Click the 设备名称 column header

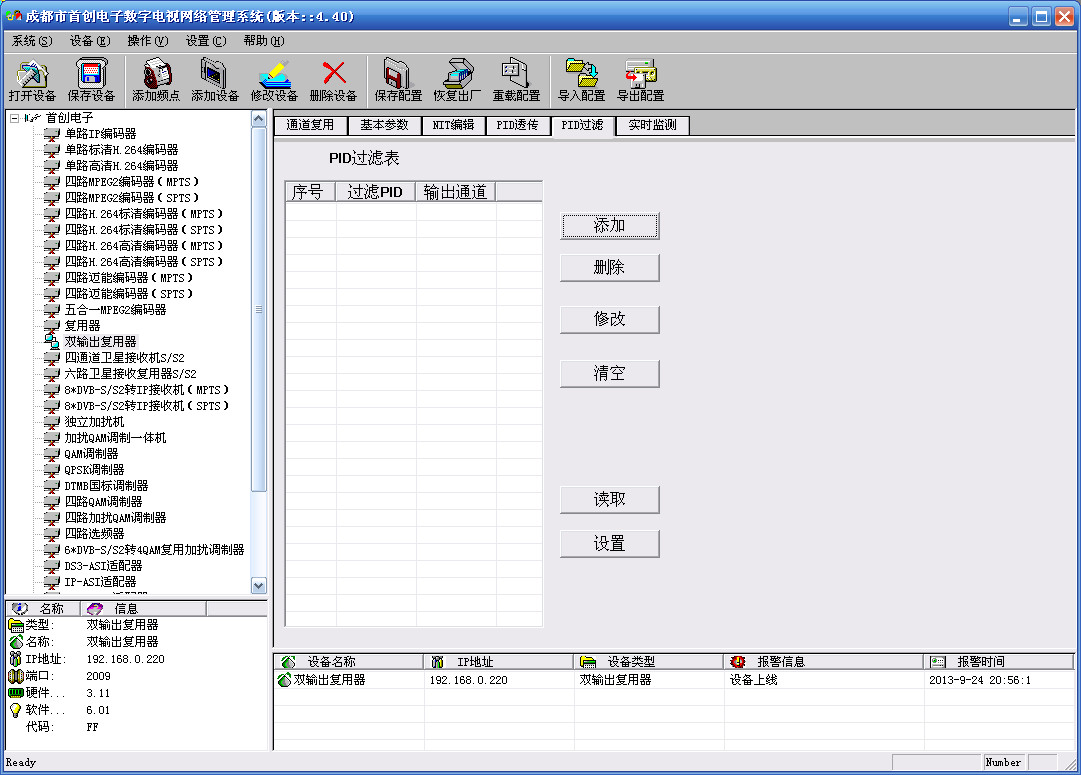pyautogui.click(x=349, y=662)
